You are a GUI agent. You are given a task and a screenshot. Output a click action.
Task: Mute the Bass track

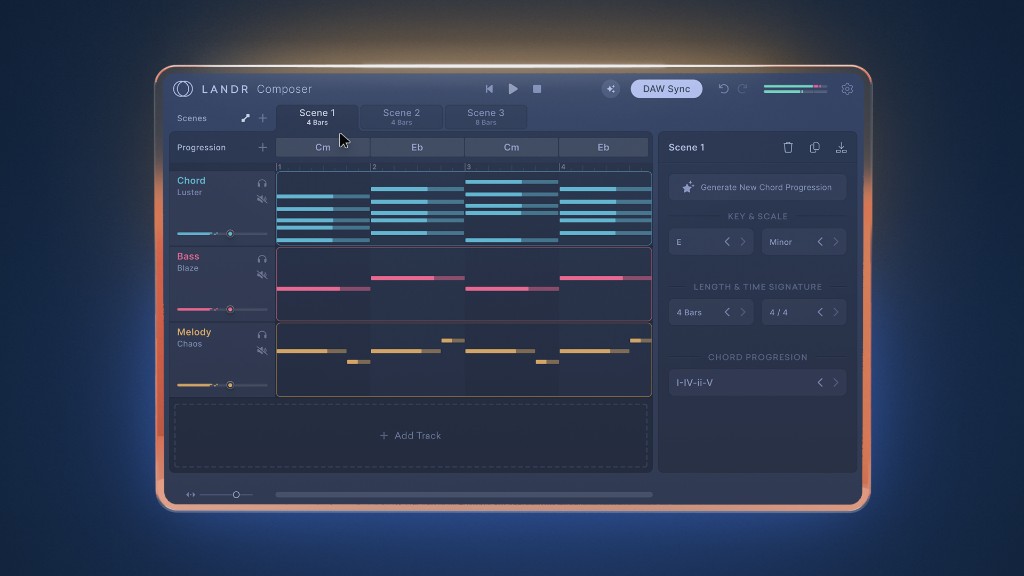click(262, 274)
